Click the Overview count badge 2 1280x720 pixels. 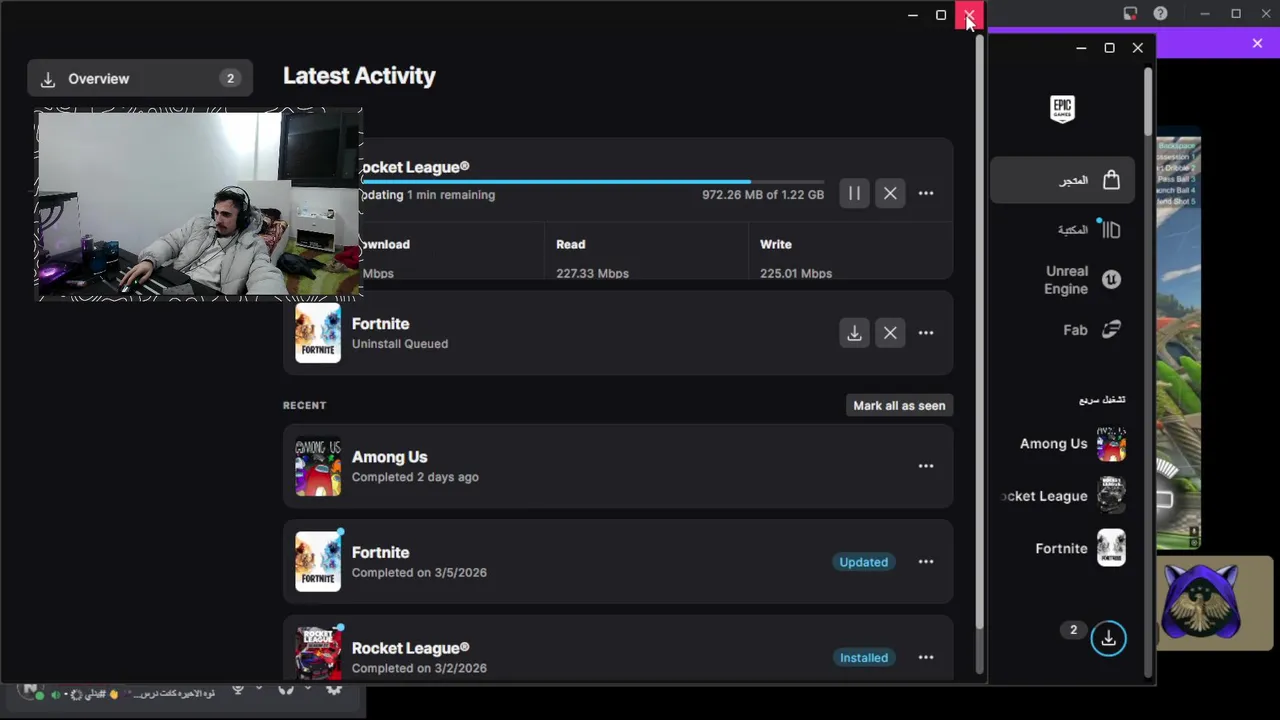point(230,79)
